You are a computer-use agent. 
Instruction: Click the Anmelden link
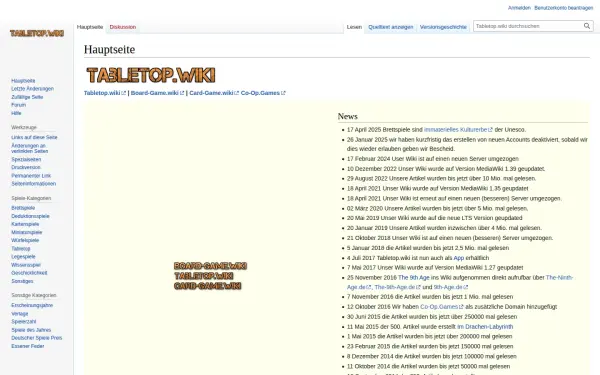pos(519,8)
